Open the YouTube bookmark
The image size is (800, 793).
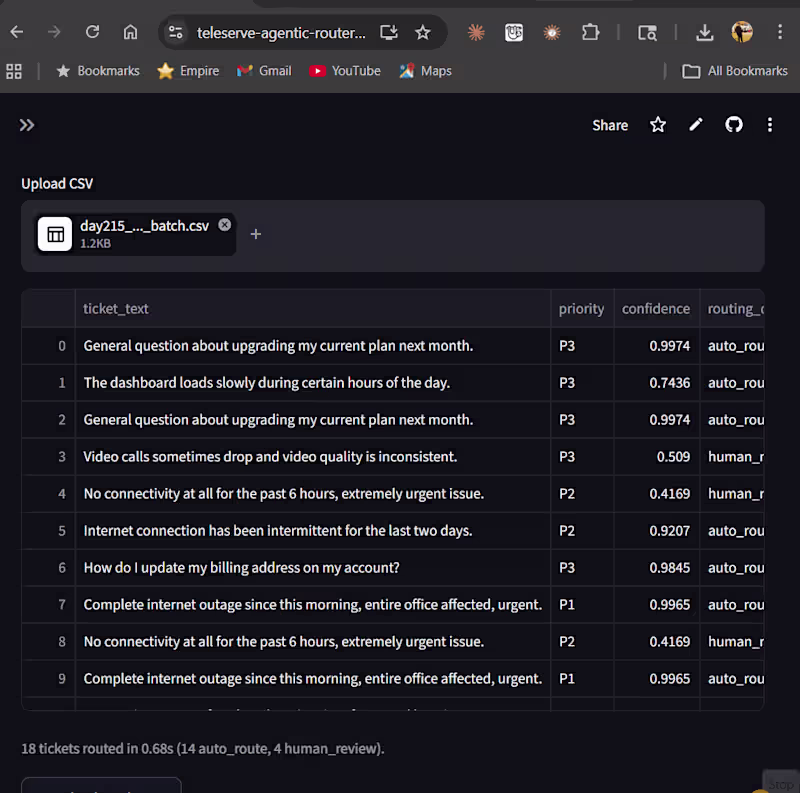(345, 71)
